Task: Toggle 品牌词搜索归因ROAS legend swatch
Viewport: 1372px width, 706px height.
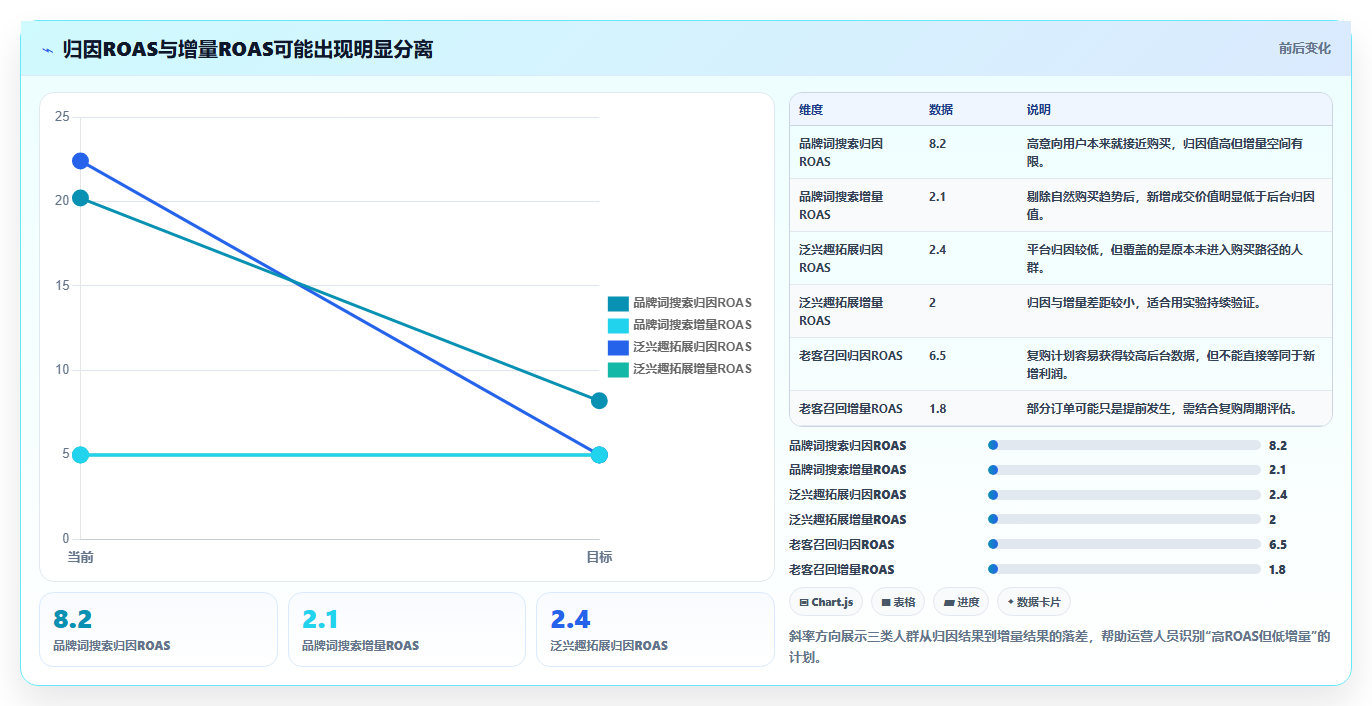Action: pyautogui.click(x=618, y=303)
